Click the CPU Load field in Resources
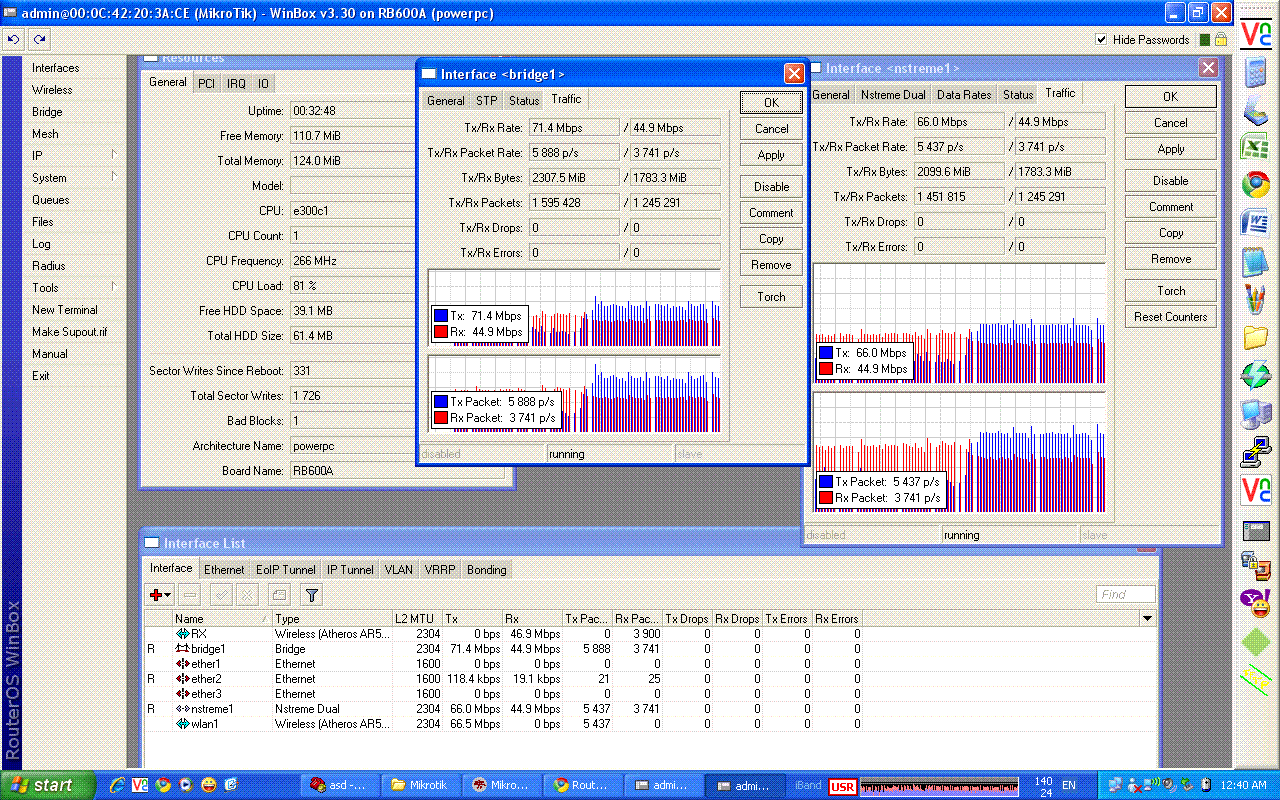This screenshot has height=800, width=1280. 350,286
